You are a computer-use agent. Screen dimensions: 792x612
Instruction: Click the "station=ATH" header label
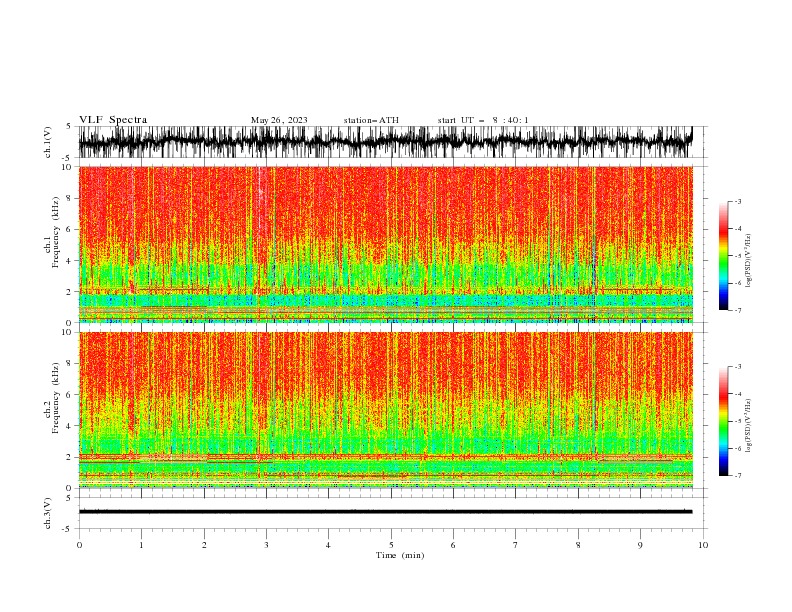pos(371,120)
